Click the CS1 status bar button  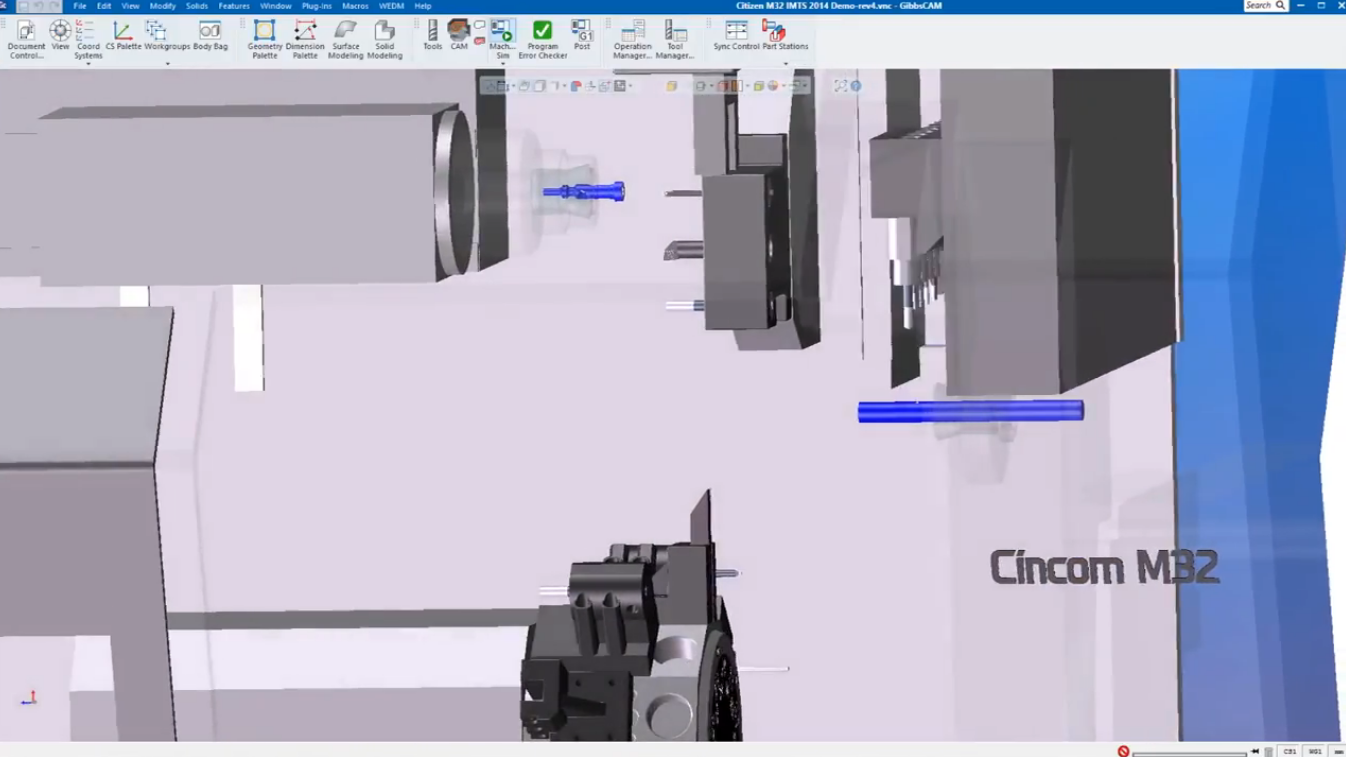coord(1290,751)
